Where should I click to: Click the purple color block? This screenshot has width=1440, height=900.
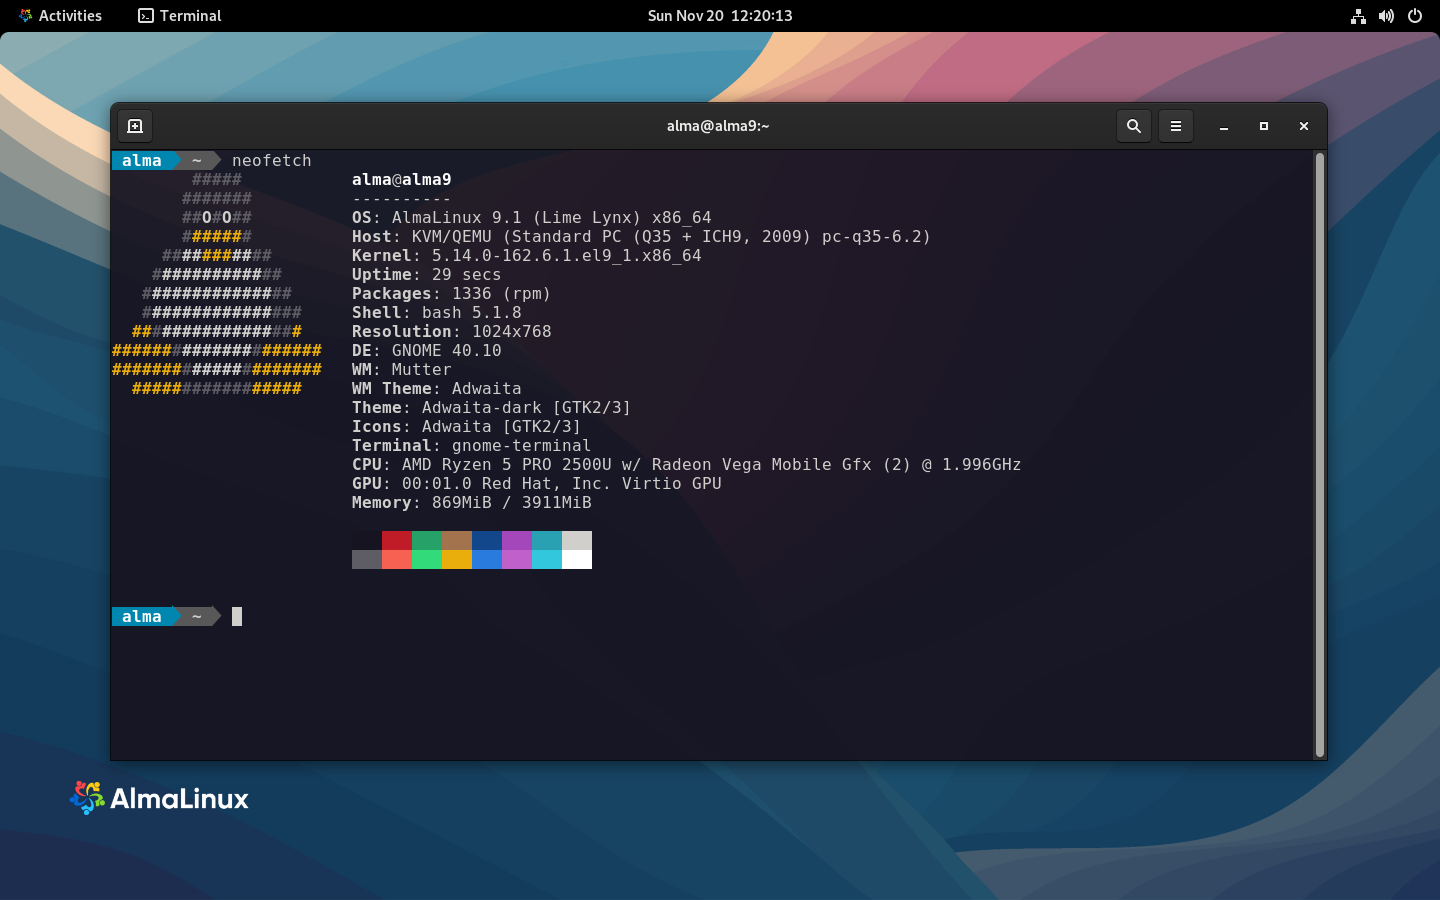[x=517, y=540]
